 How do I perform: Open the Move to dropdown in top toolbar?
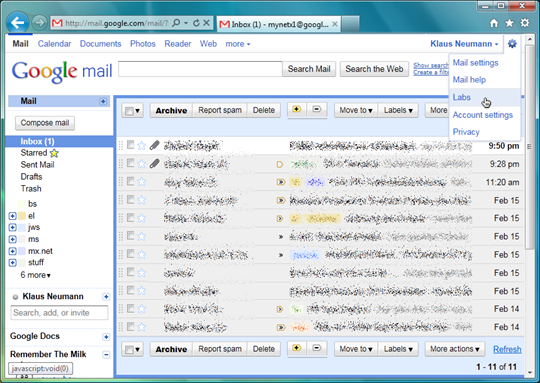pyautogui.click(x=356, y=110)
